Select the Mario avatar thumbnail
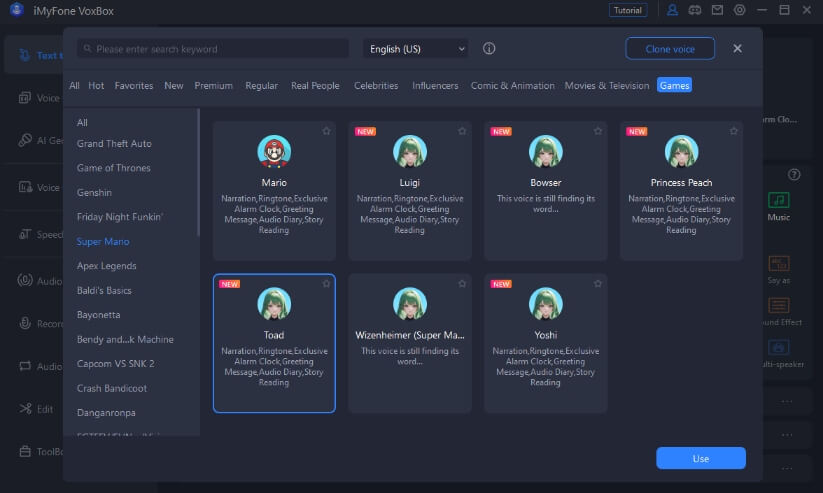Screen dimensions: 823x493 coord(274,151)
